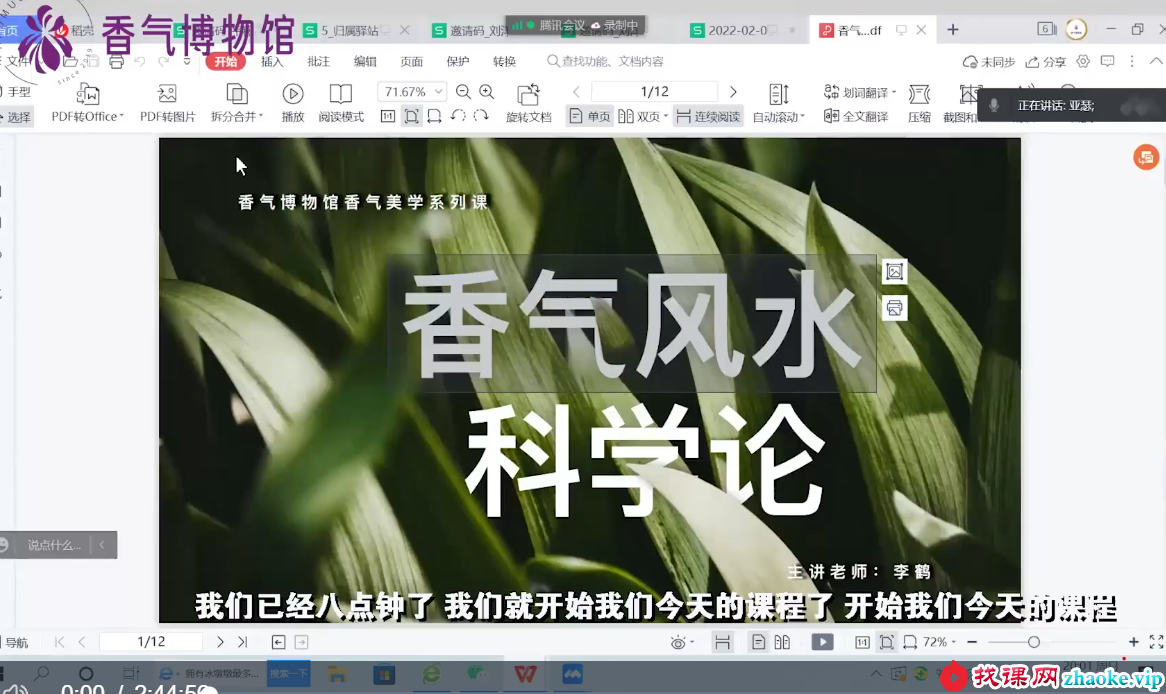1166x694 pixels.
Task: Switch to the 5_归属驿站 document tab
Action: pyautogui.click(x=350, y=30)
